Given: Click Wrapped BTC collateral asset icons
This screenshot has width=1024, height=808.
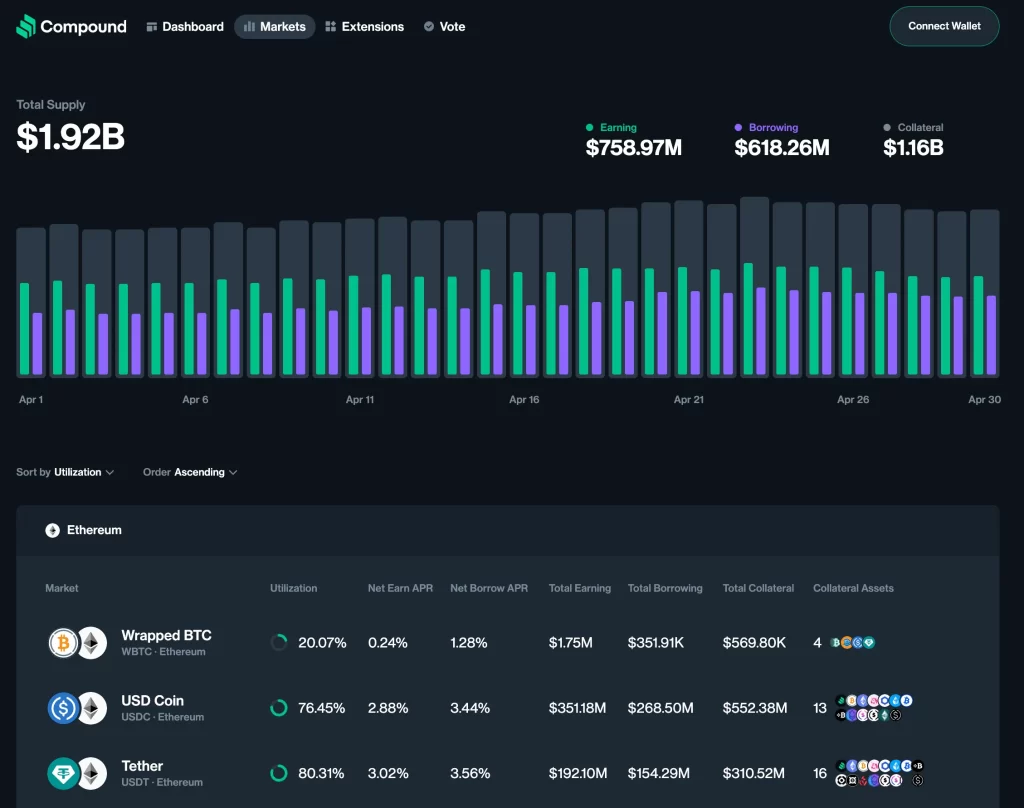Looking at the screenshot, I should coord(852,643).
